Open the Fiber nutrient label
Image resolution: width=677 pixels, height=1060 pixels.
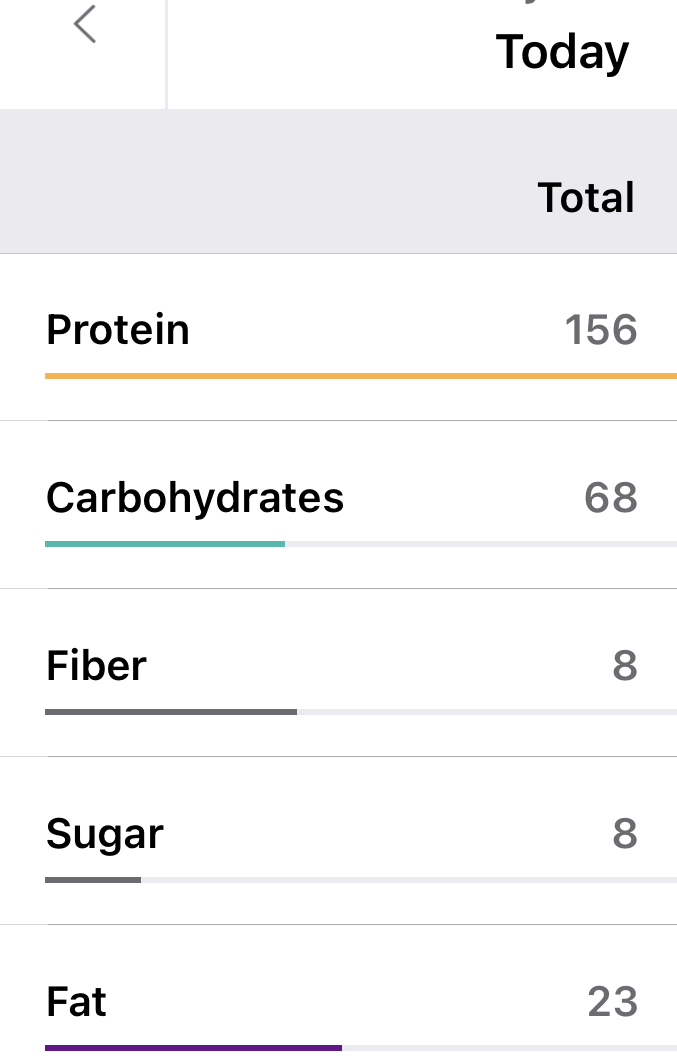[96, 666]
